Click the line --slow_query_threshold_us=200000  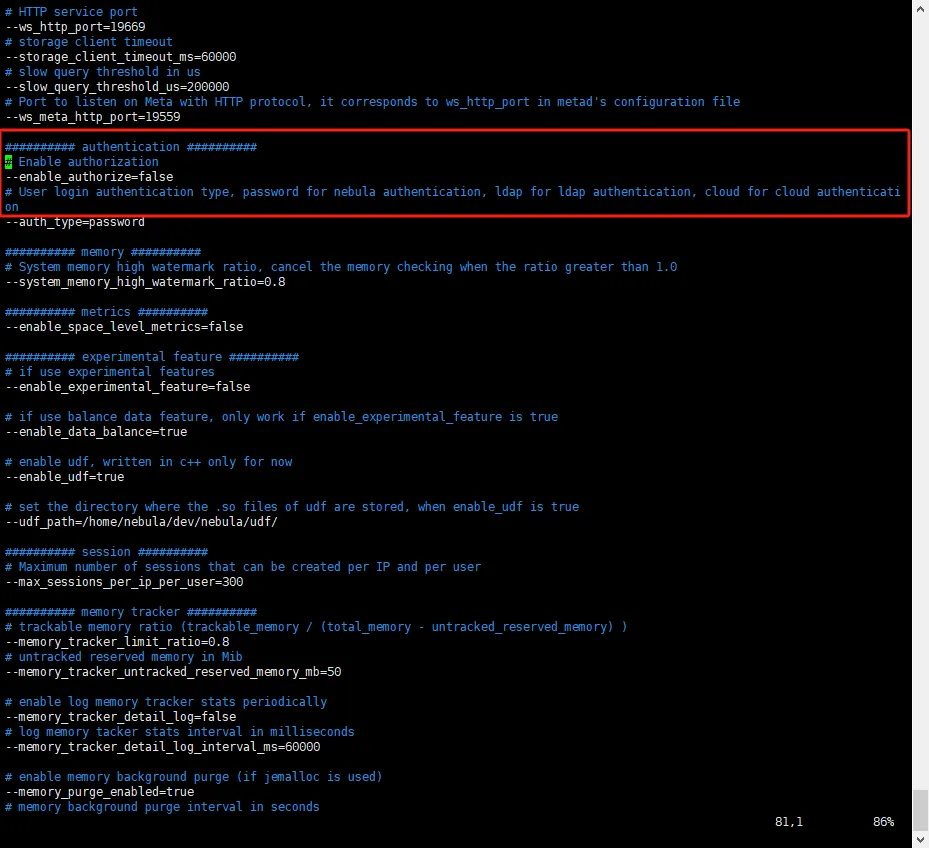point(117,87)
